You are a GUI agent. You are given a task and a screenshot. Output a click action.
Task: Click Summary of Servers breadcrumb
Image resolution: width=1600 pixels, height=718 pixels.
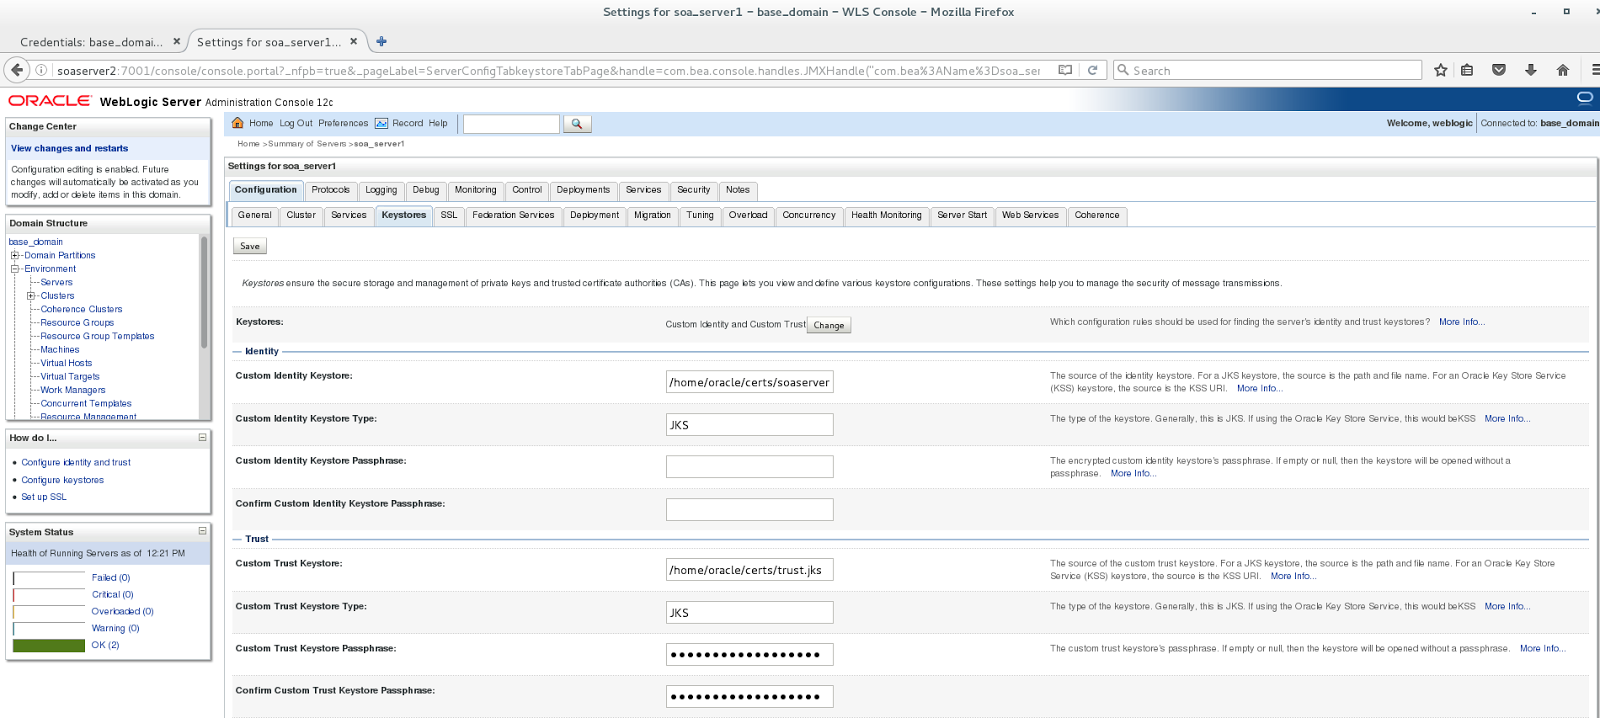(307, 144)
